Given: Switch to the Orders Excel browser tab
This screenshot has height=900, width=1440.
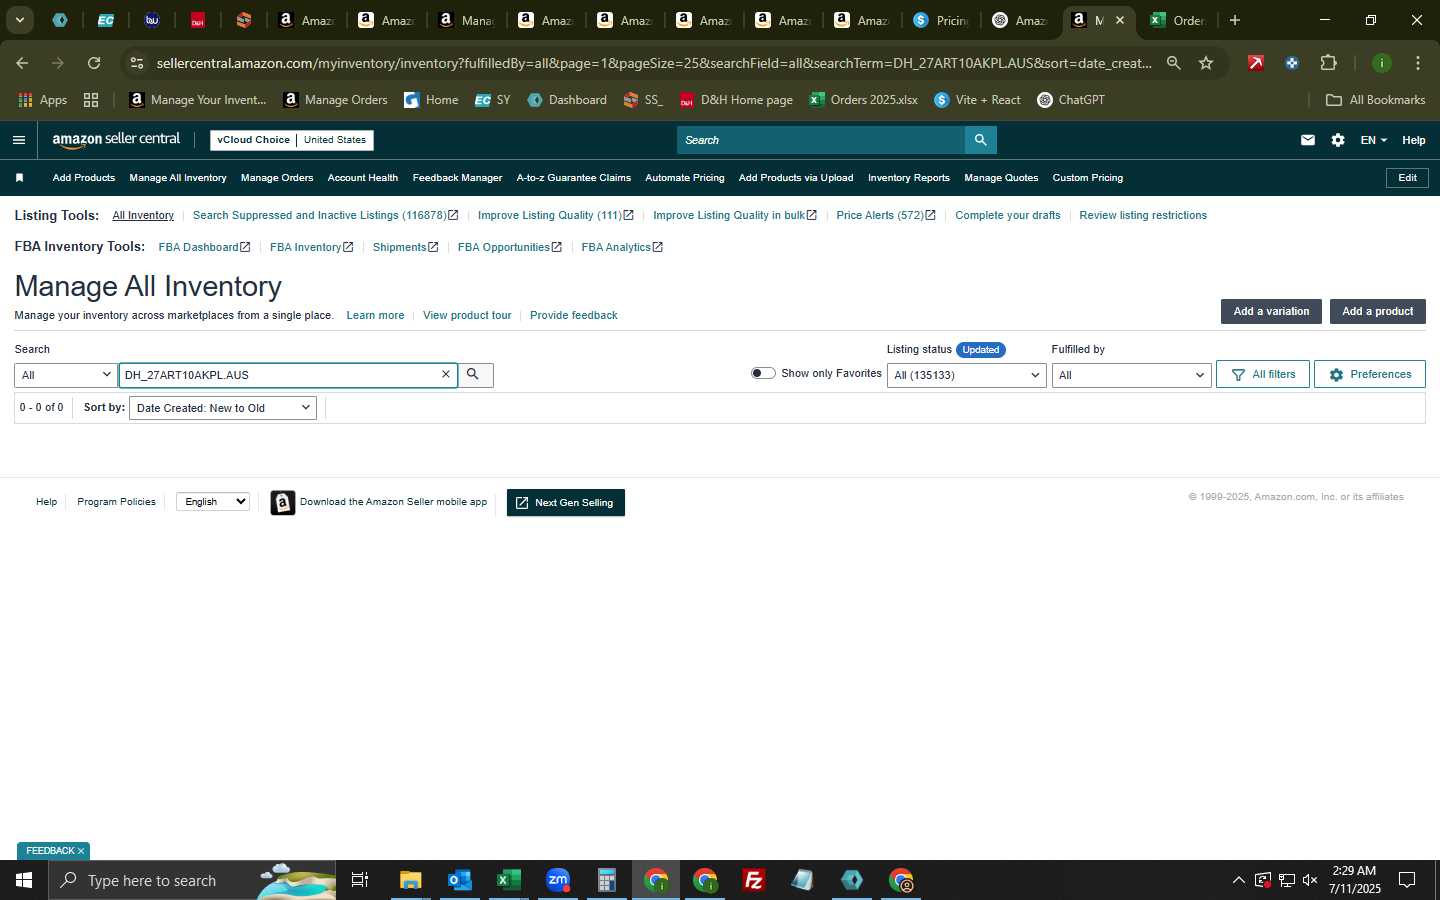Looking at the screenshot, I should (x=1178, y=20).
